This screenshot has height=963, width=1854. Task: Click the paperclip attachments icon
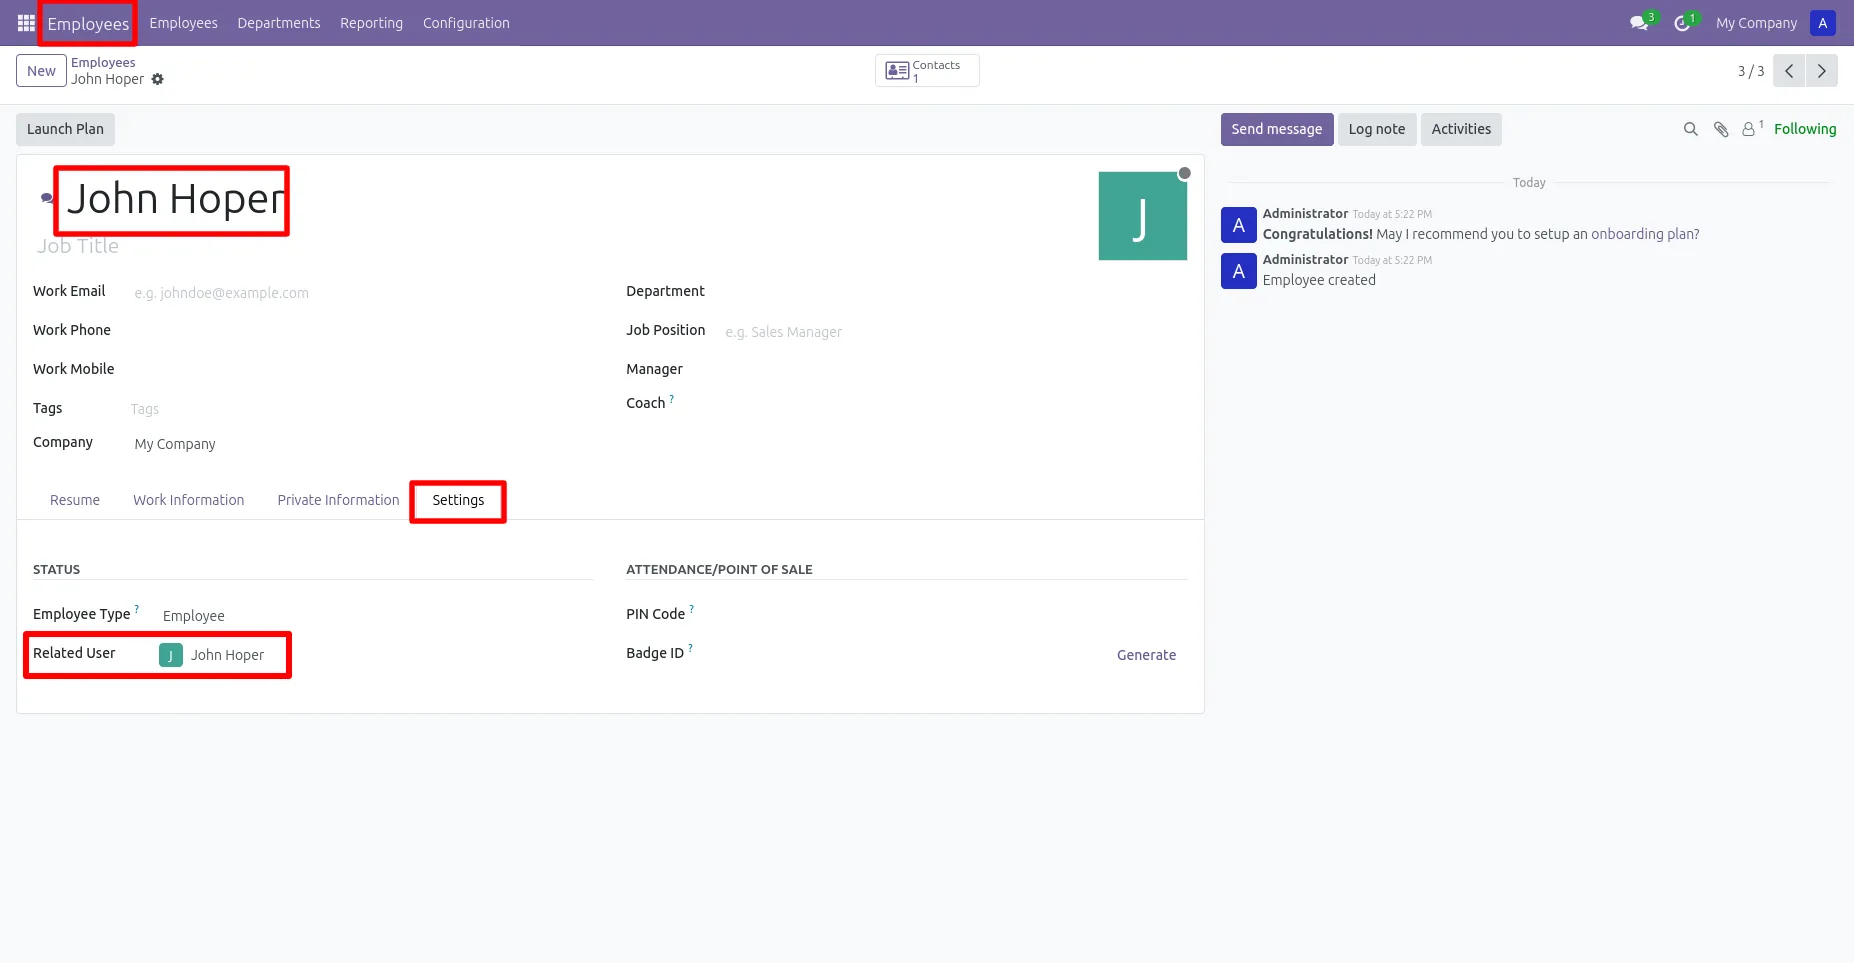coord(1721,129)
